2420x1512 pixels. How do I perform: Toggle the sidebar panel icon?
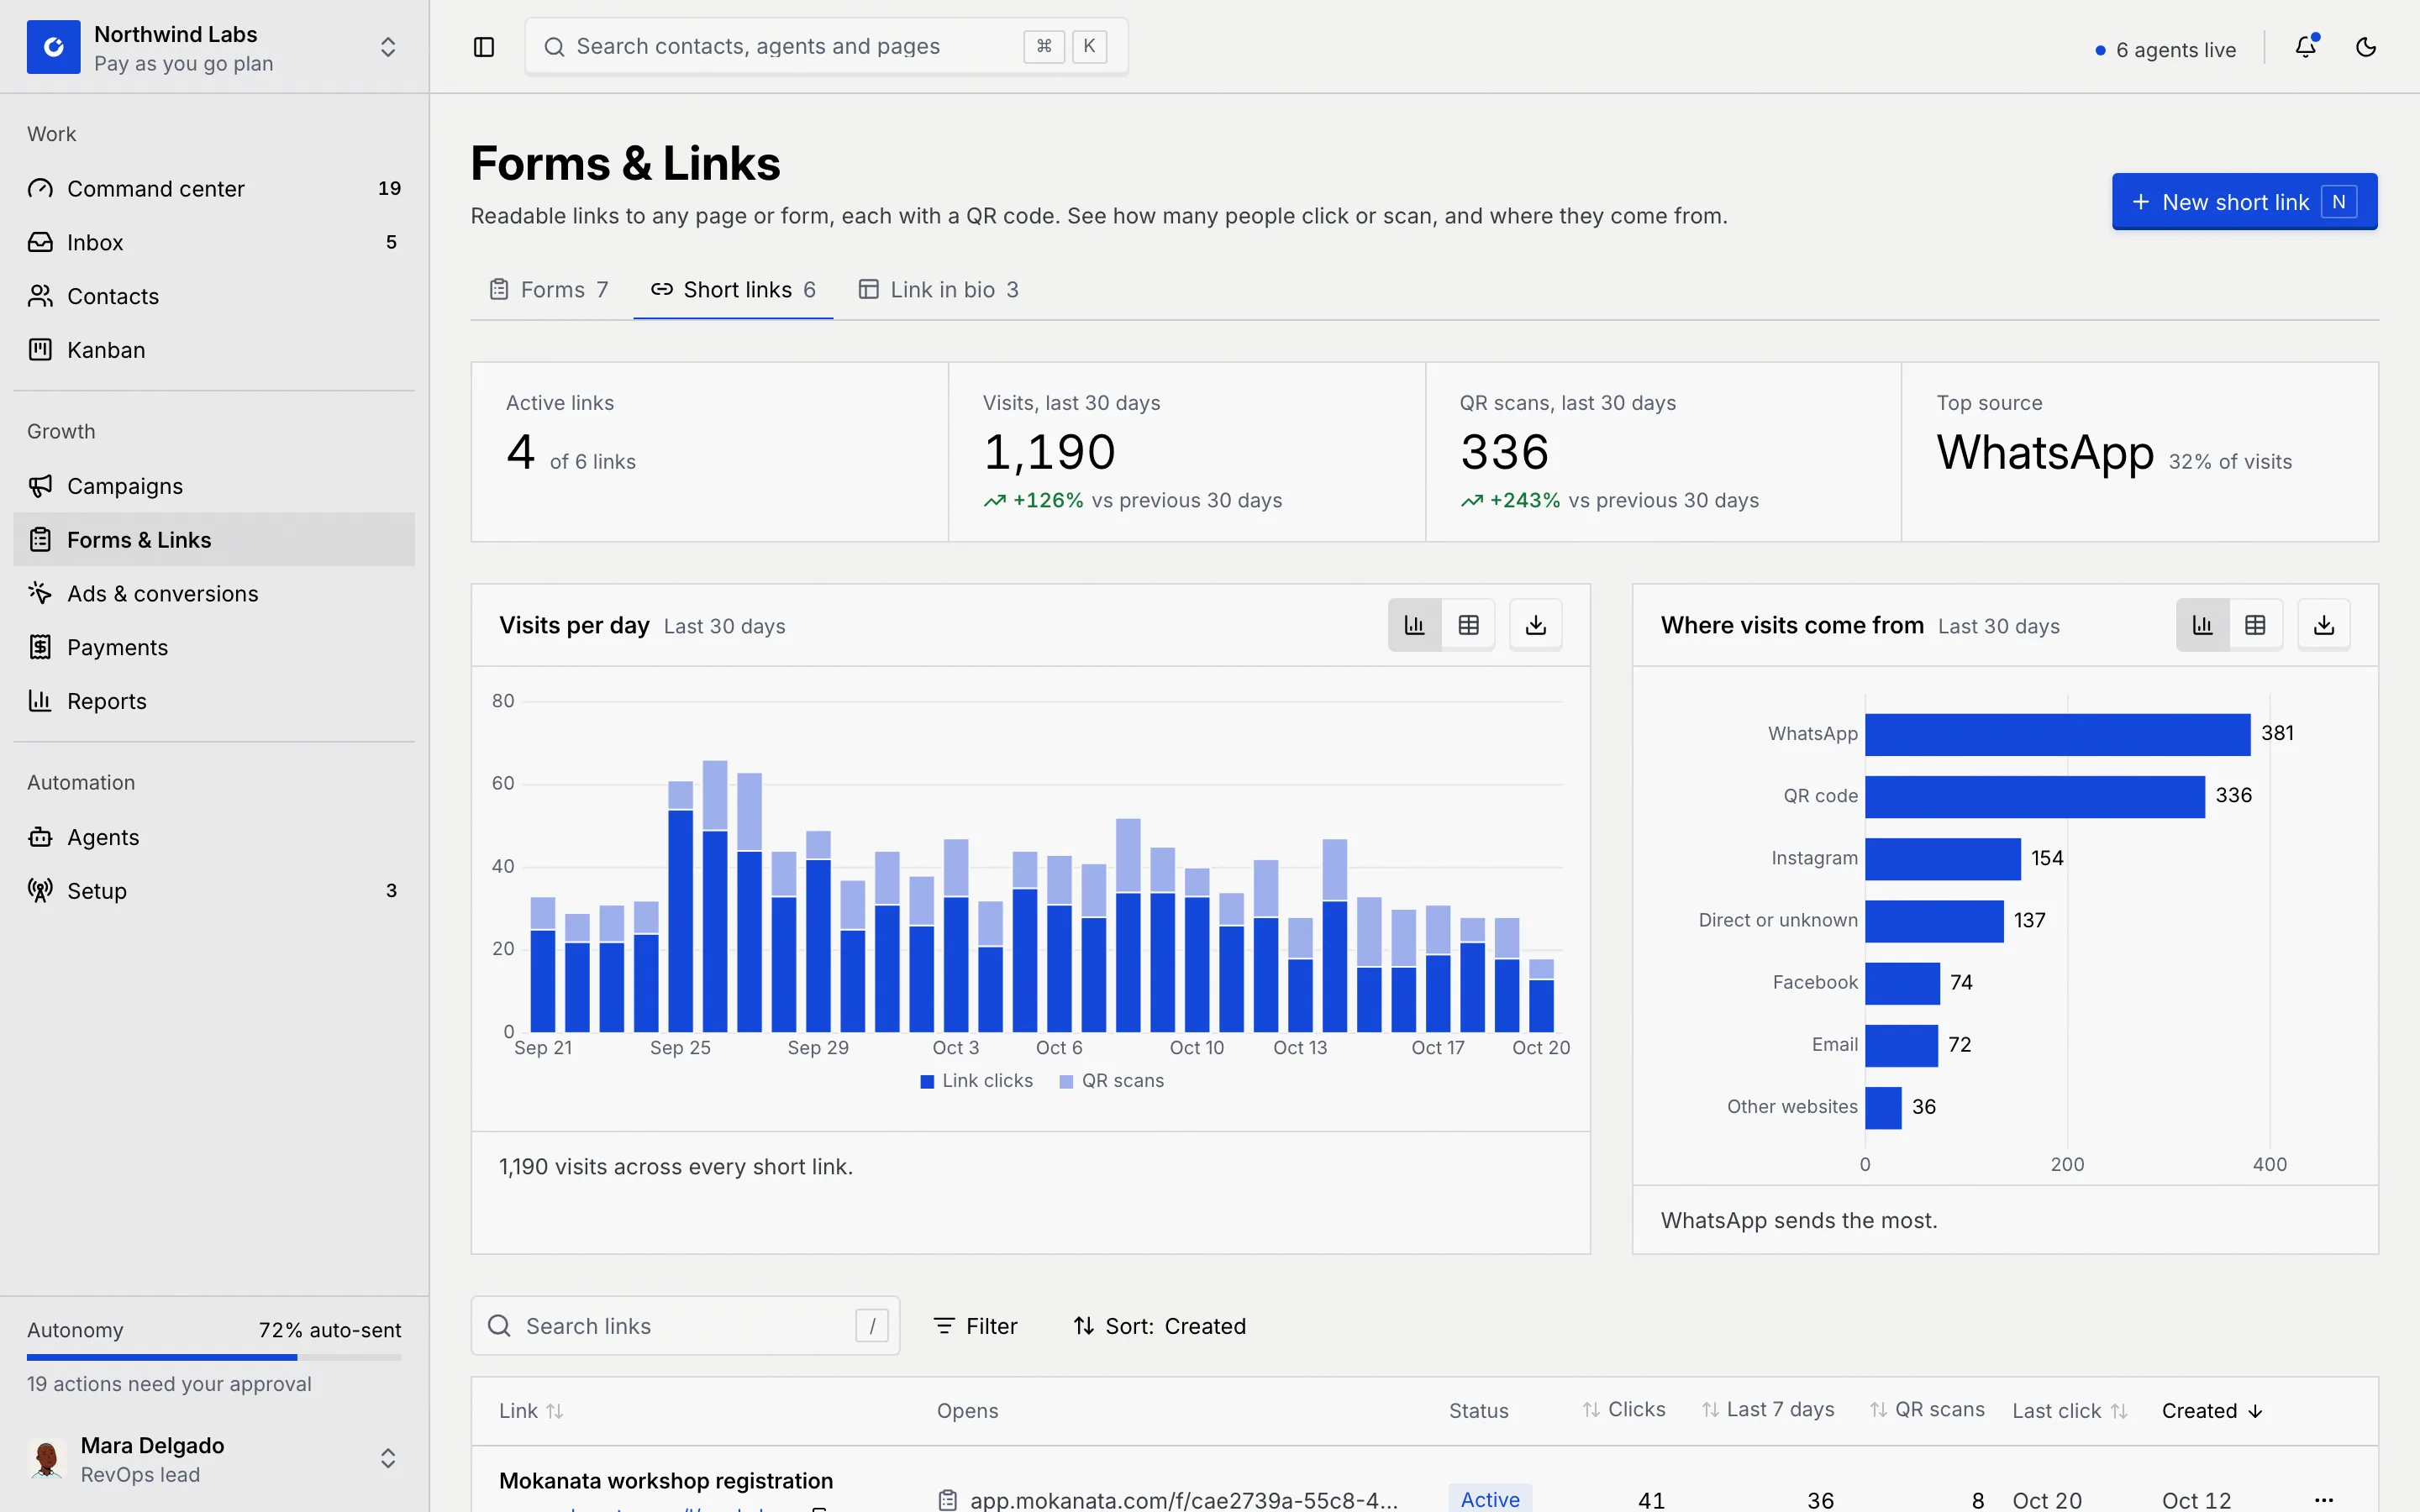484,47
